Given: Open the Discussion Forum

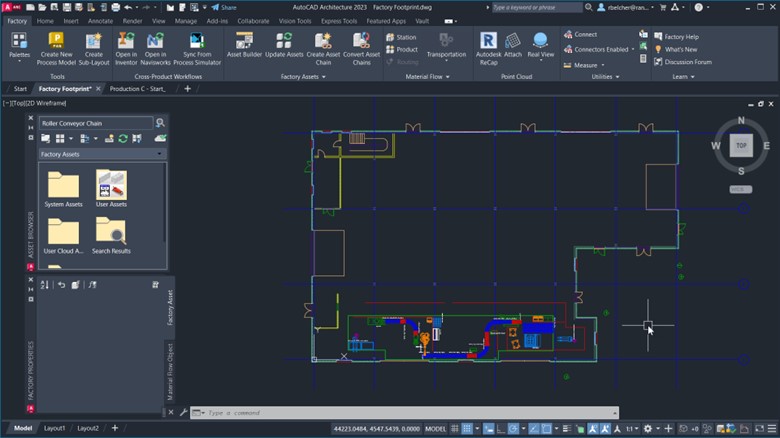Looking at the screenshot, I should 682,62.
